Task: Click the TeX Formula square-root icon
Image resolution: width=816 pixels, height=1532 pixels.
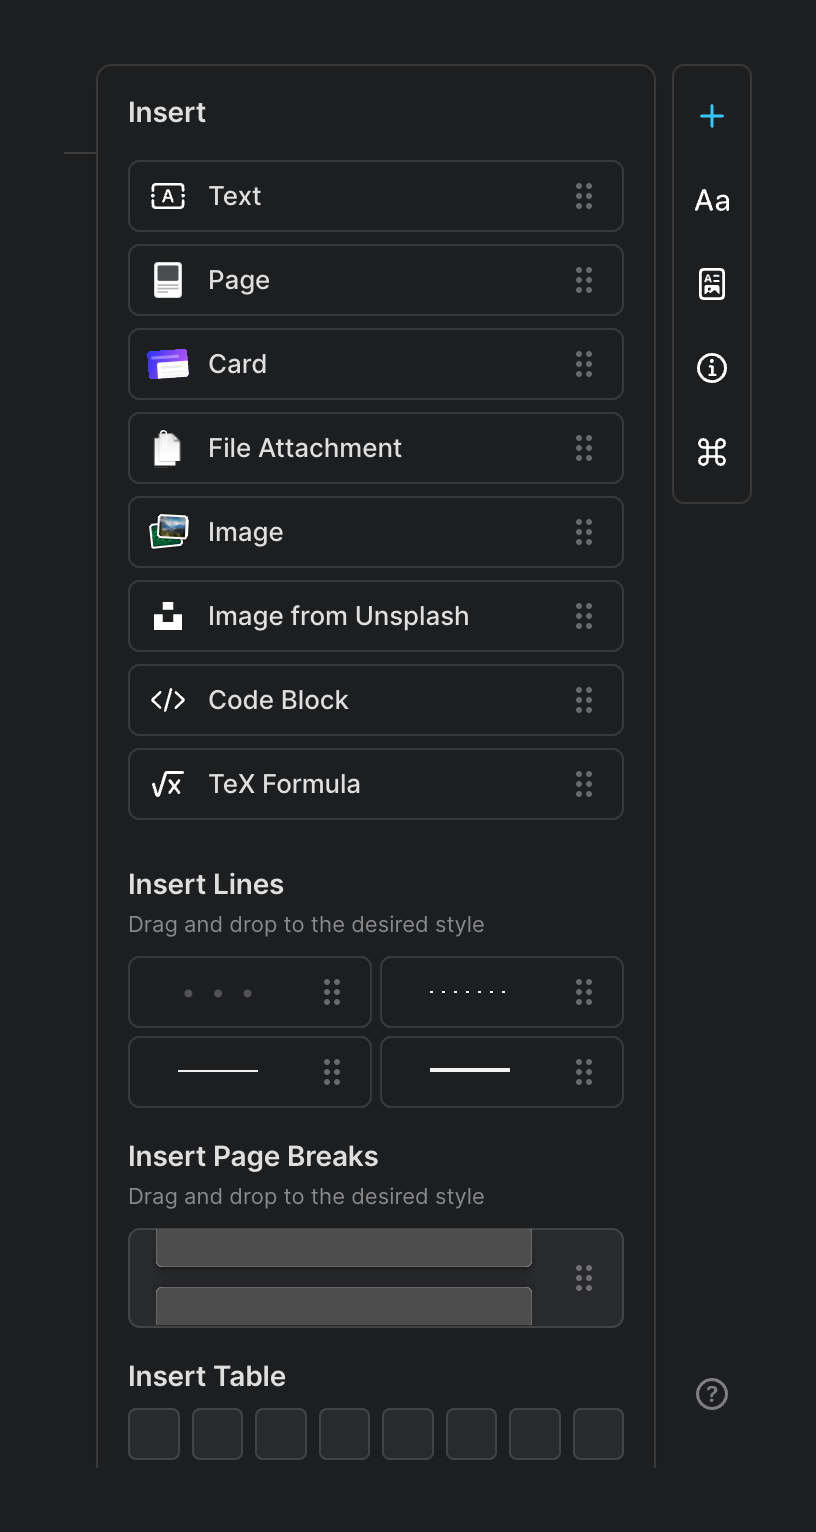Action: (x=167, y=784)
